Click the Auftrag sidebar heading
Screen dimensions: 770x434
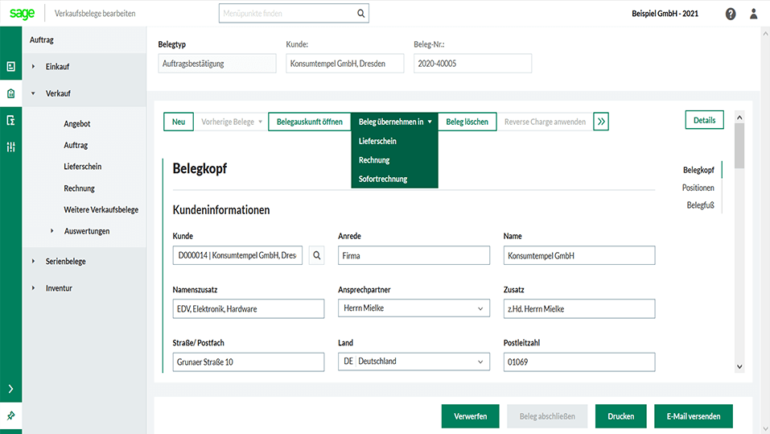click(x=42, y=40)
